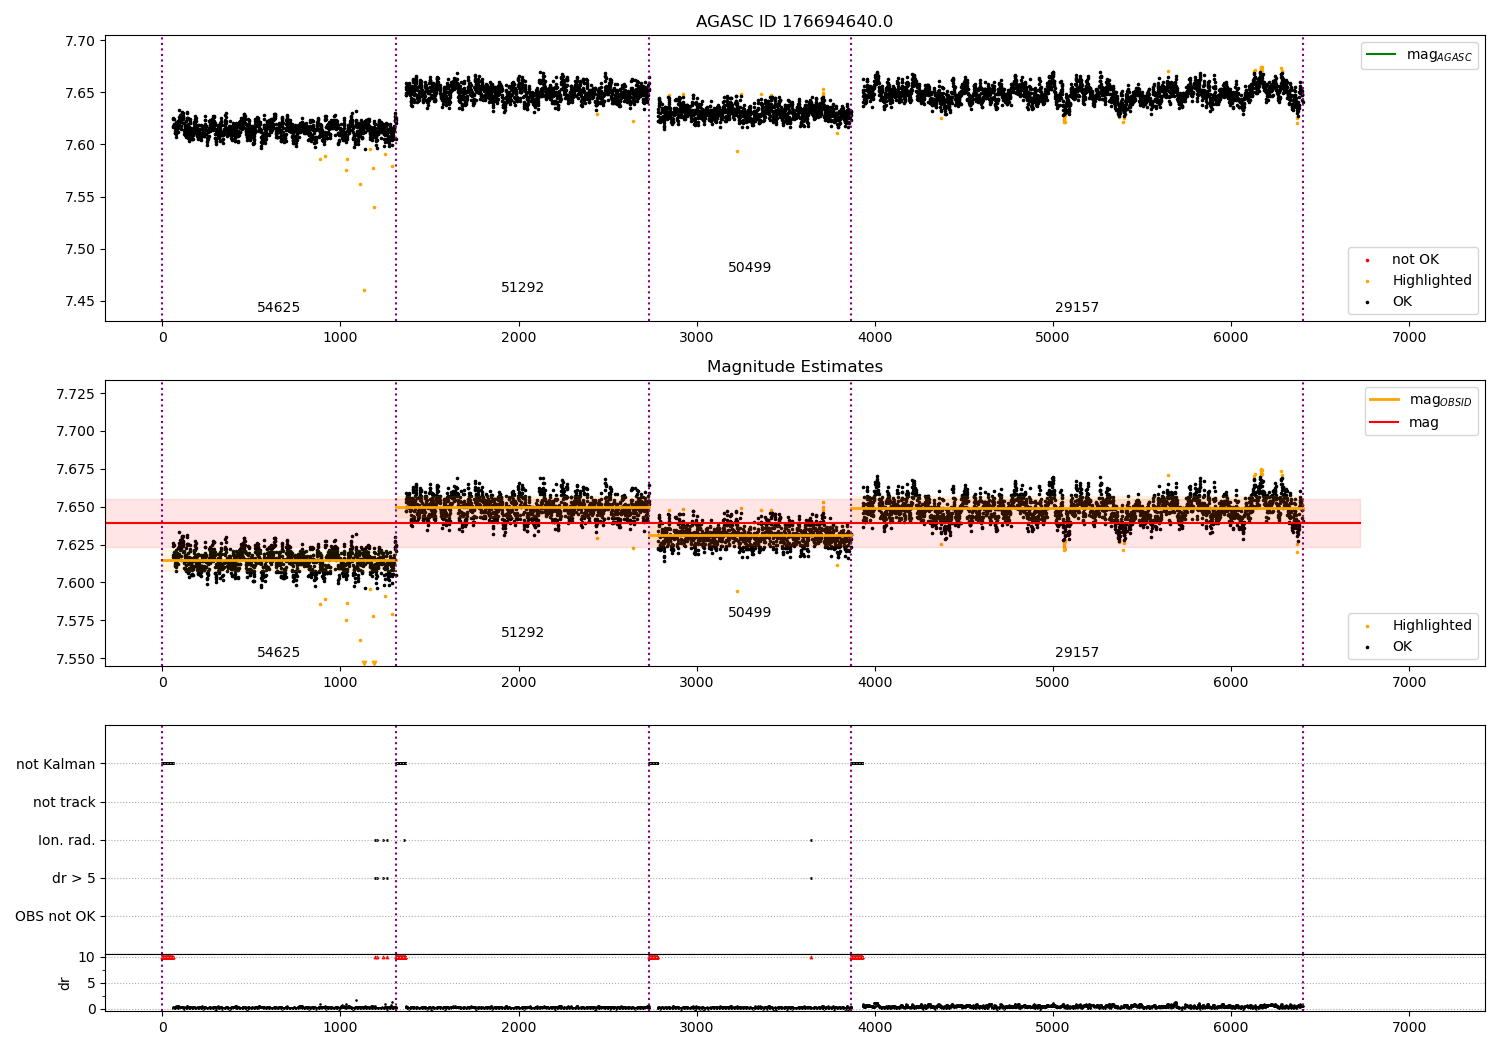The image size is (1500, 1050).
Task: Click the 'dr > 5' axis label
Action: click(x=74, y=878)
